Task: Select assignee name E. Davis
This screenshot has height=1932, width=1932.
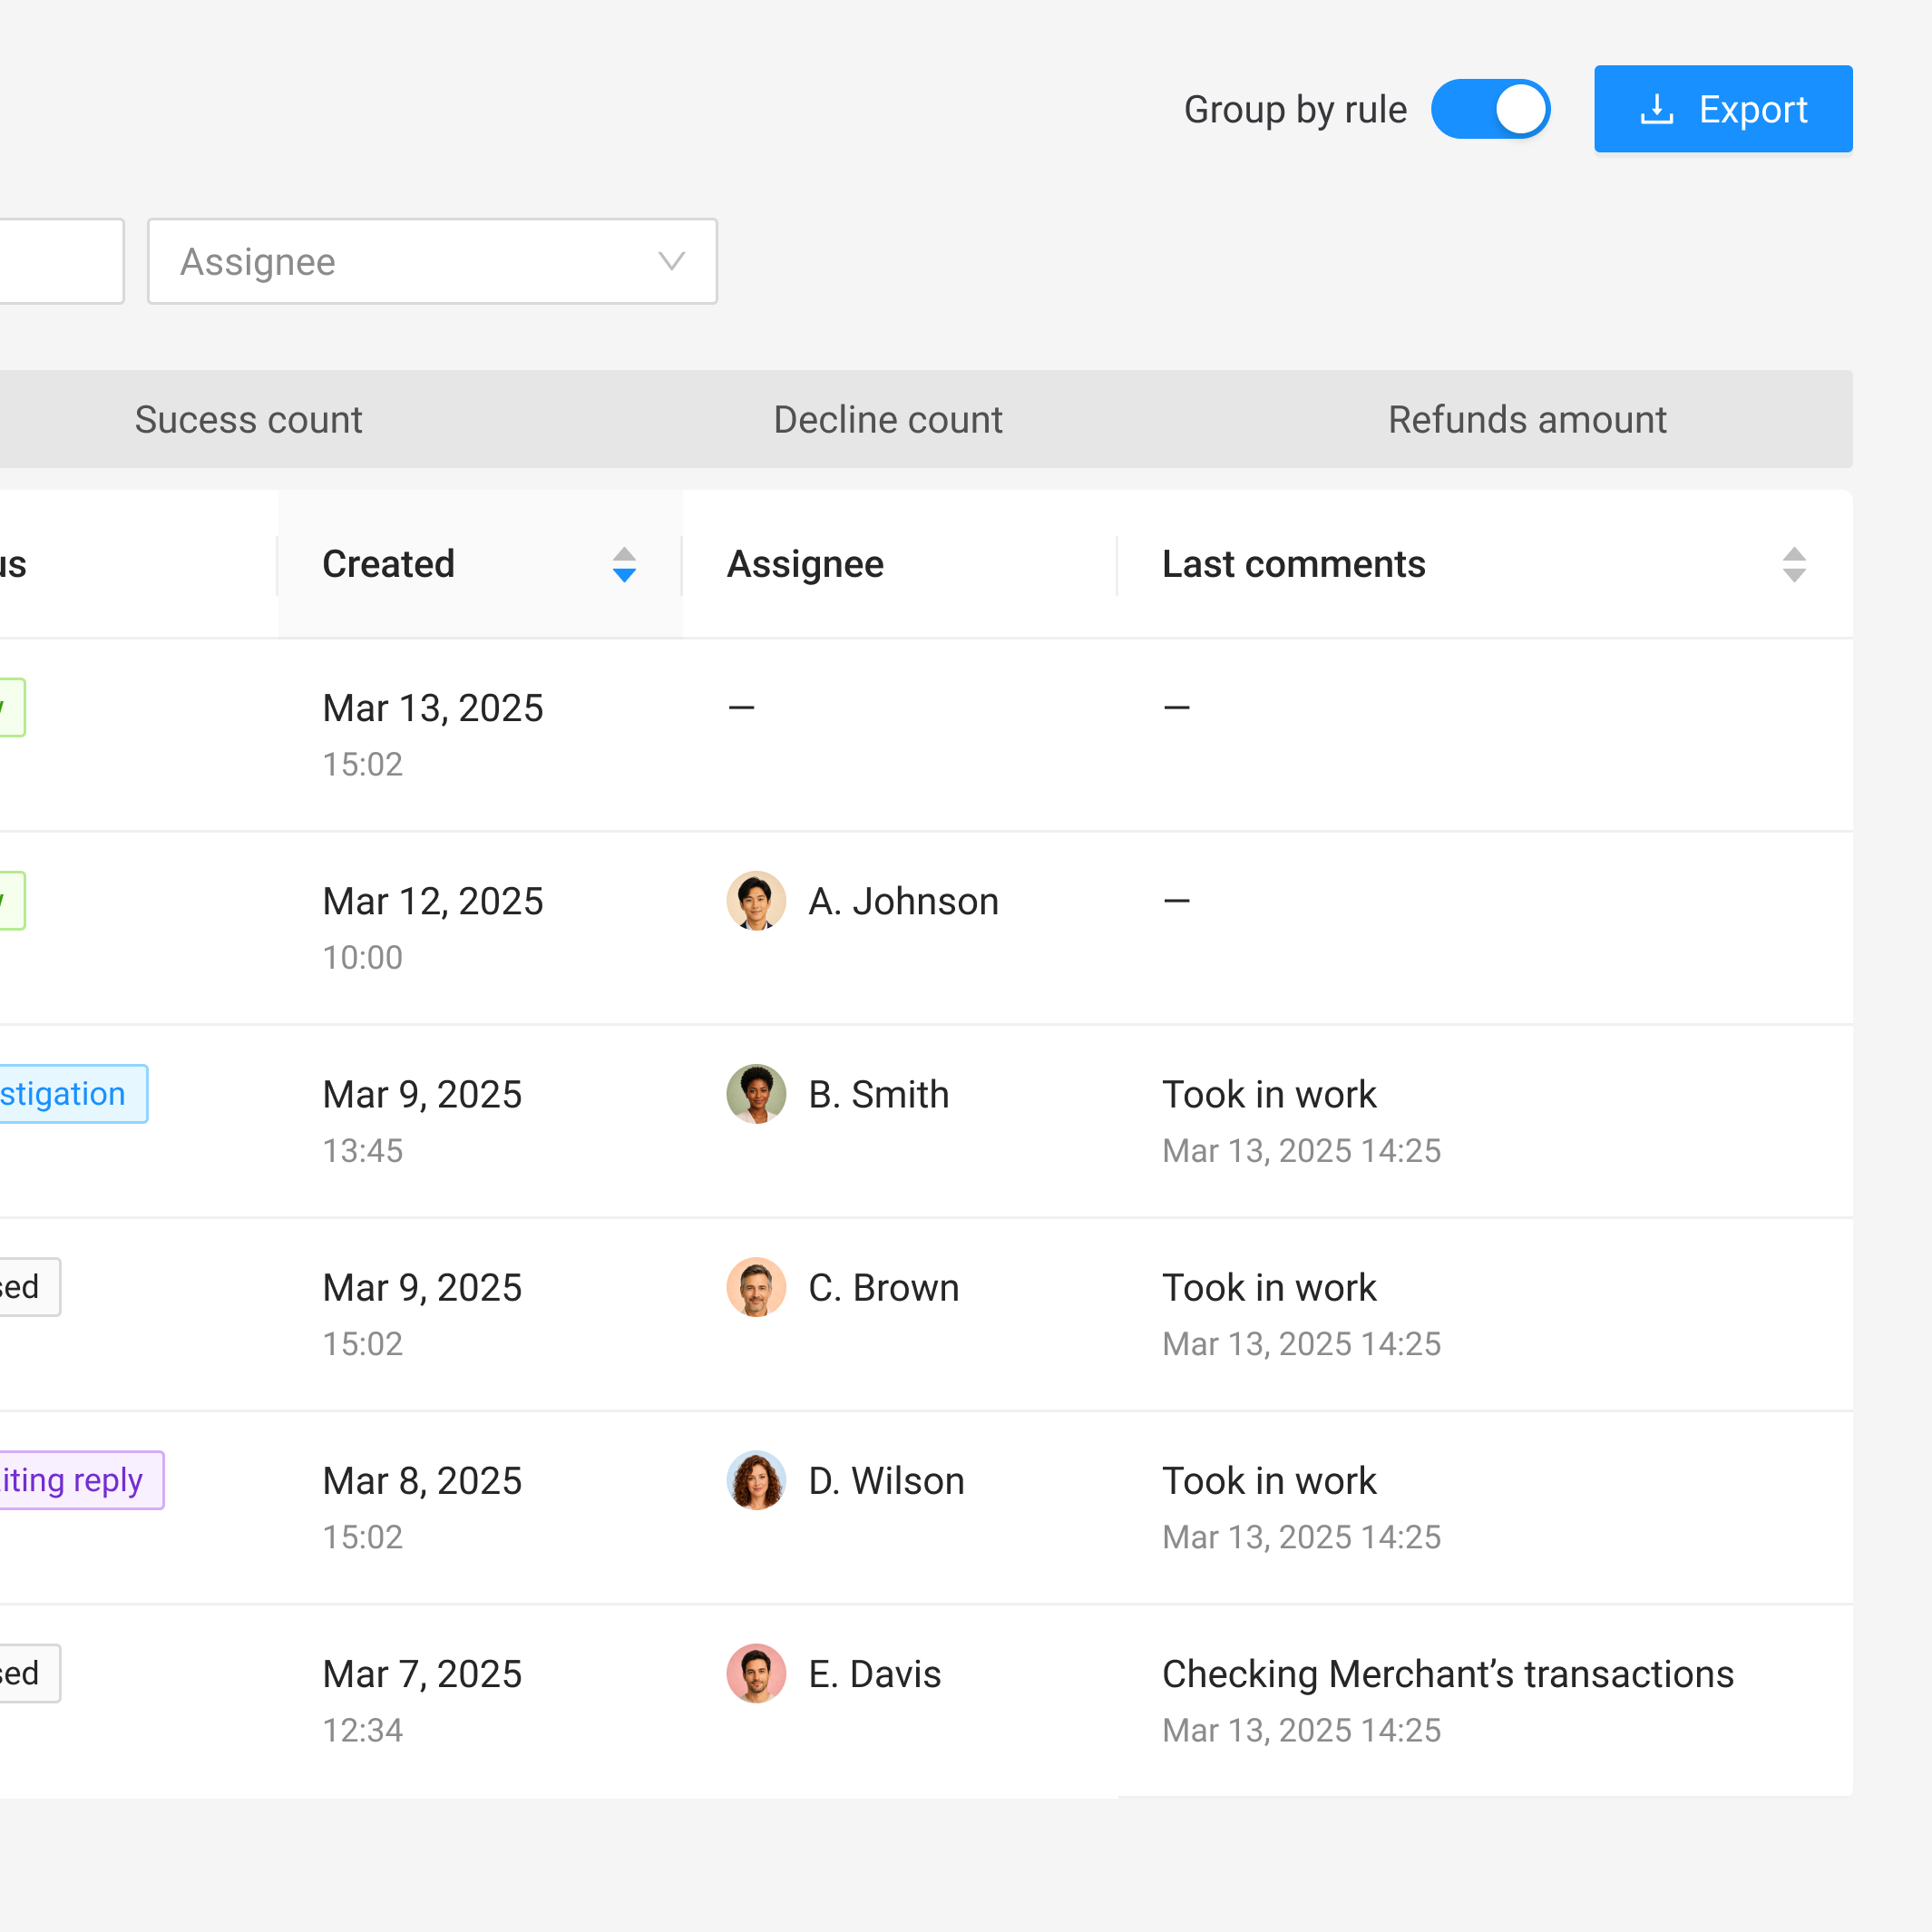Action: [x=874, y=1673]
